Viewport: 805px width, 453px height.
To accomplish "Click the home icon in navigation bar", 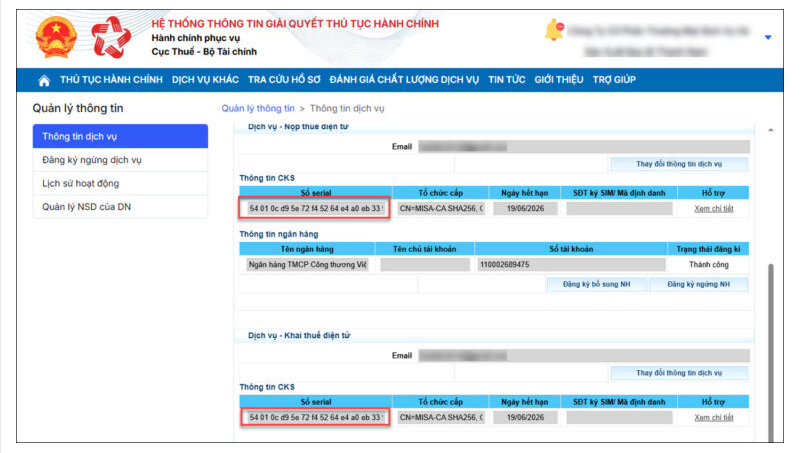I will (x=44, y=80).
